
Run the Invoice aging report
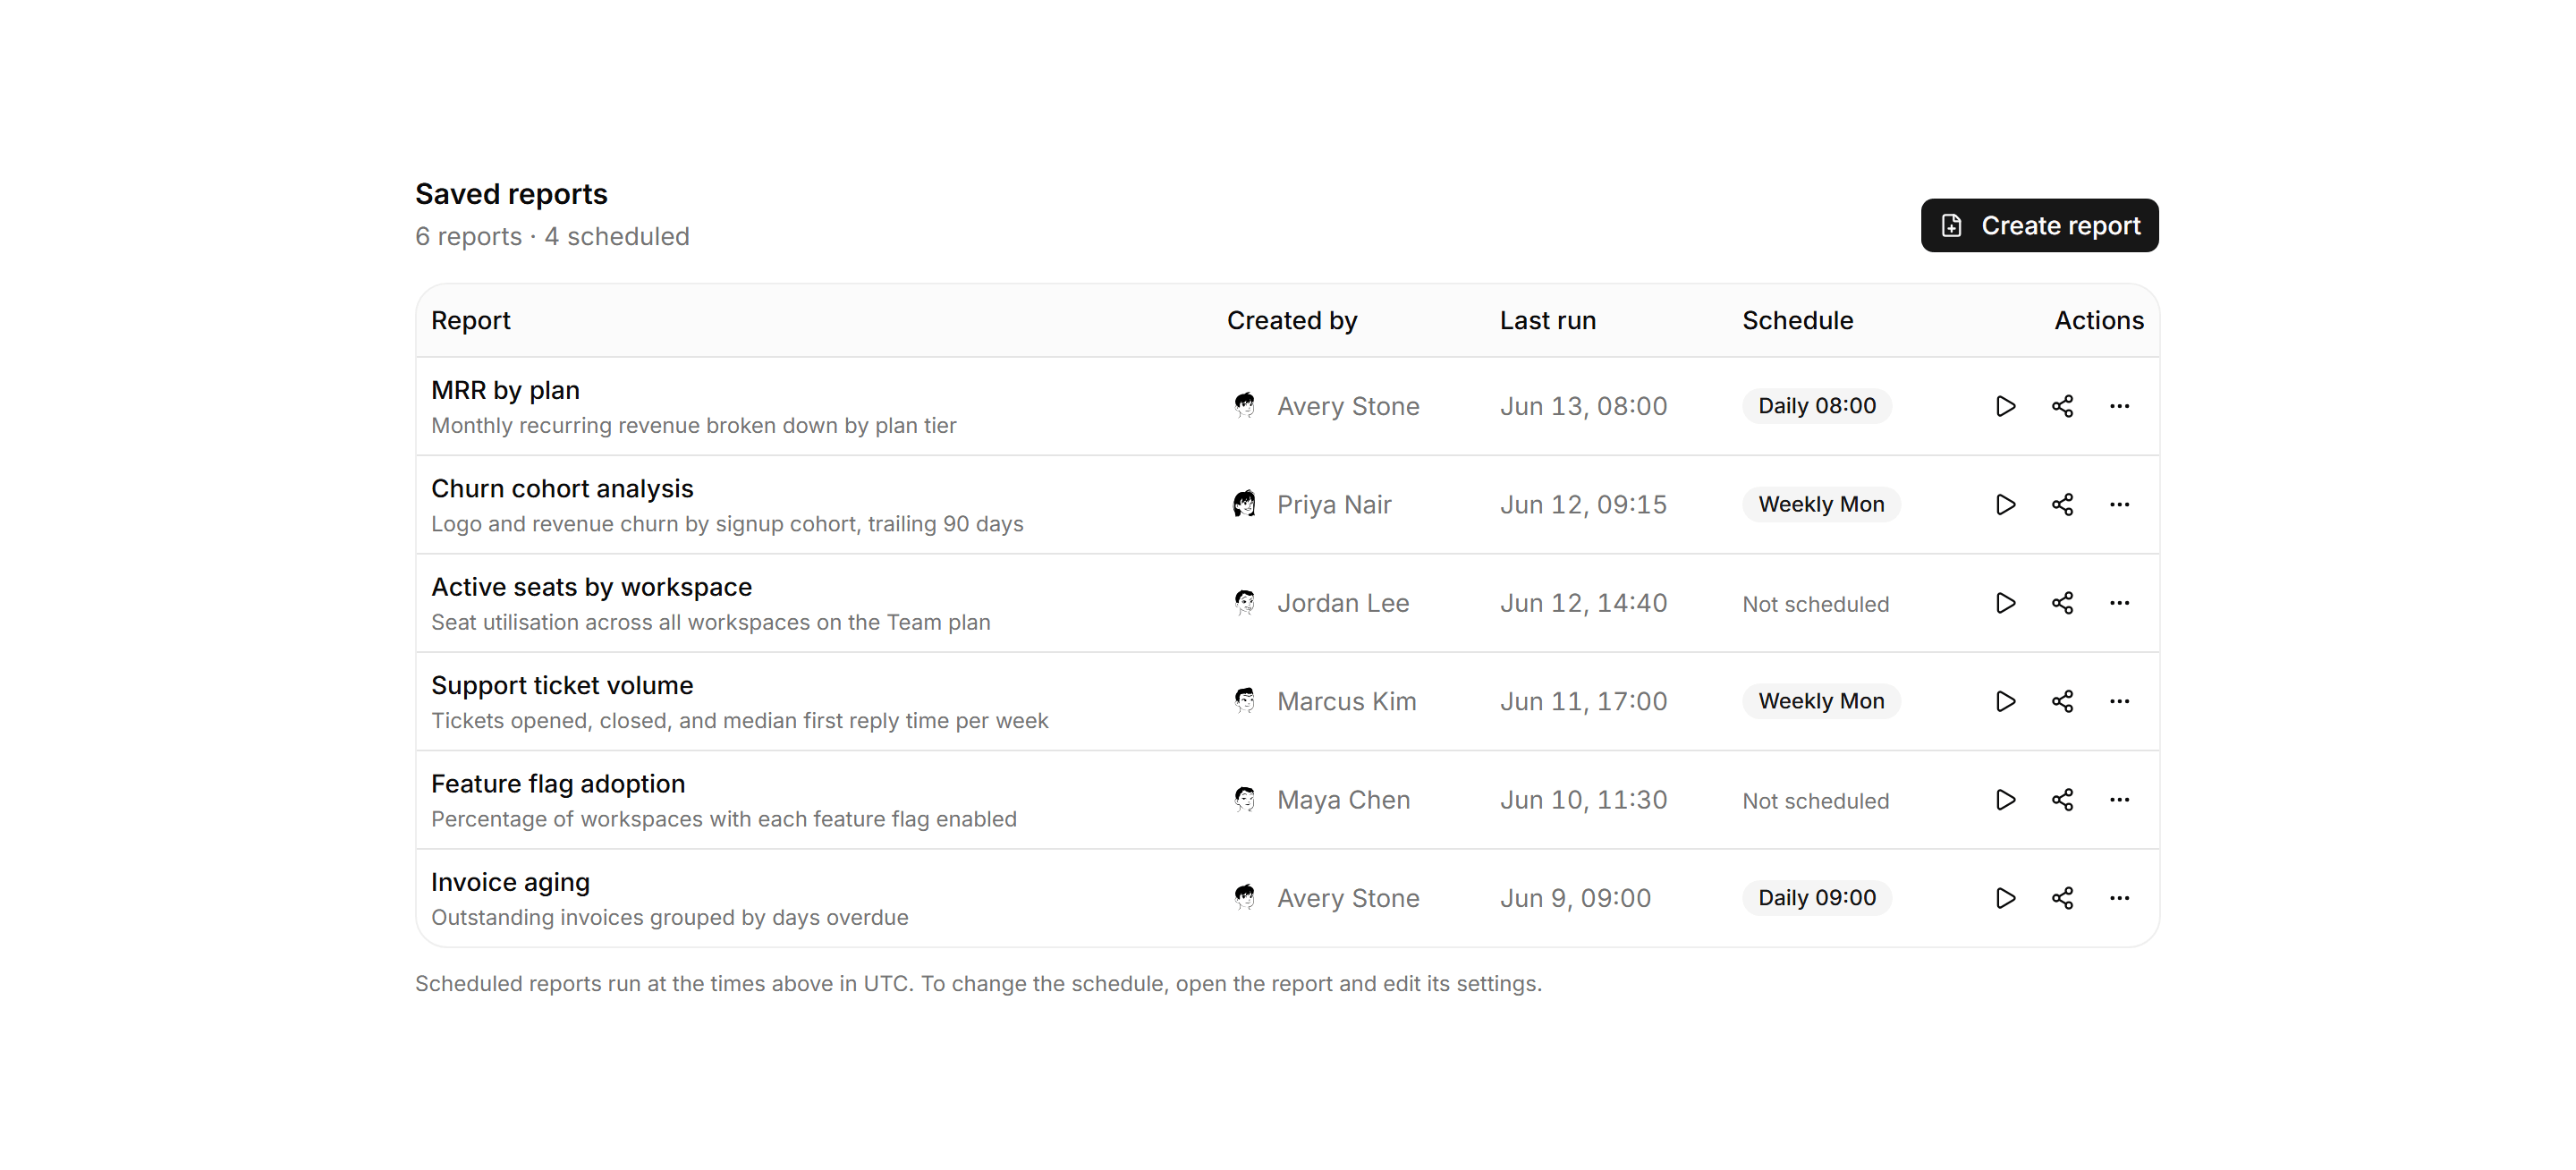[x=2005, y=898]
